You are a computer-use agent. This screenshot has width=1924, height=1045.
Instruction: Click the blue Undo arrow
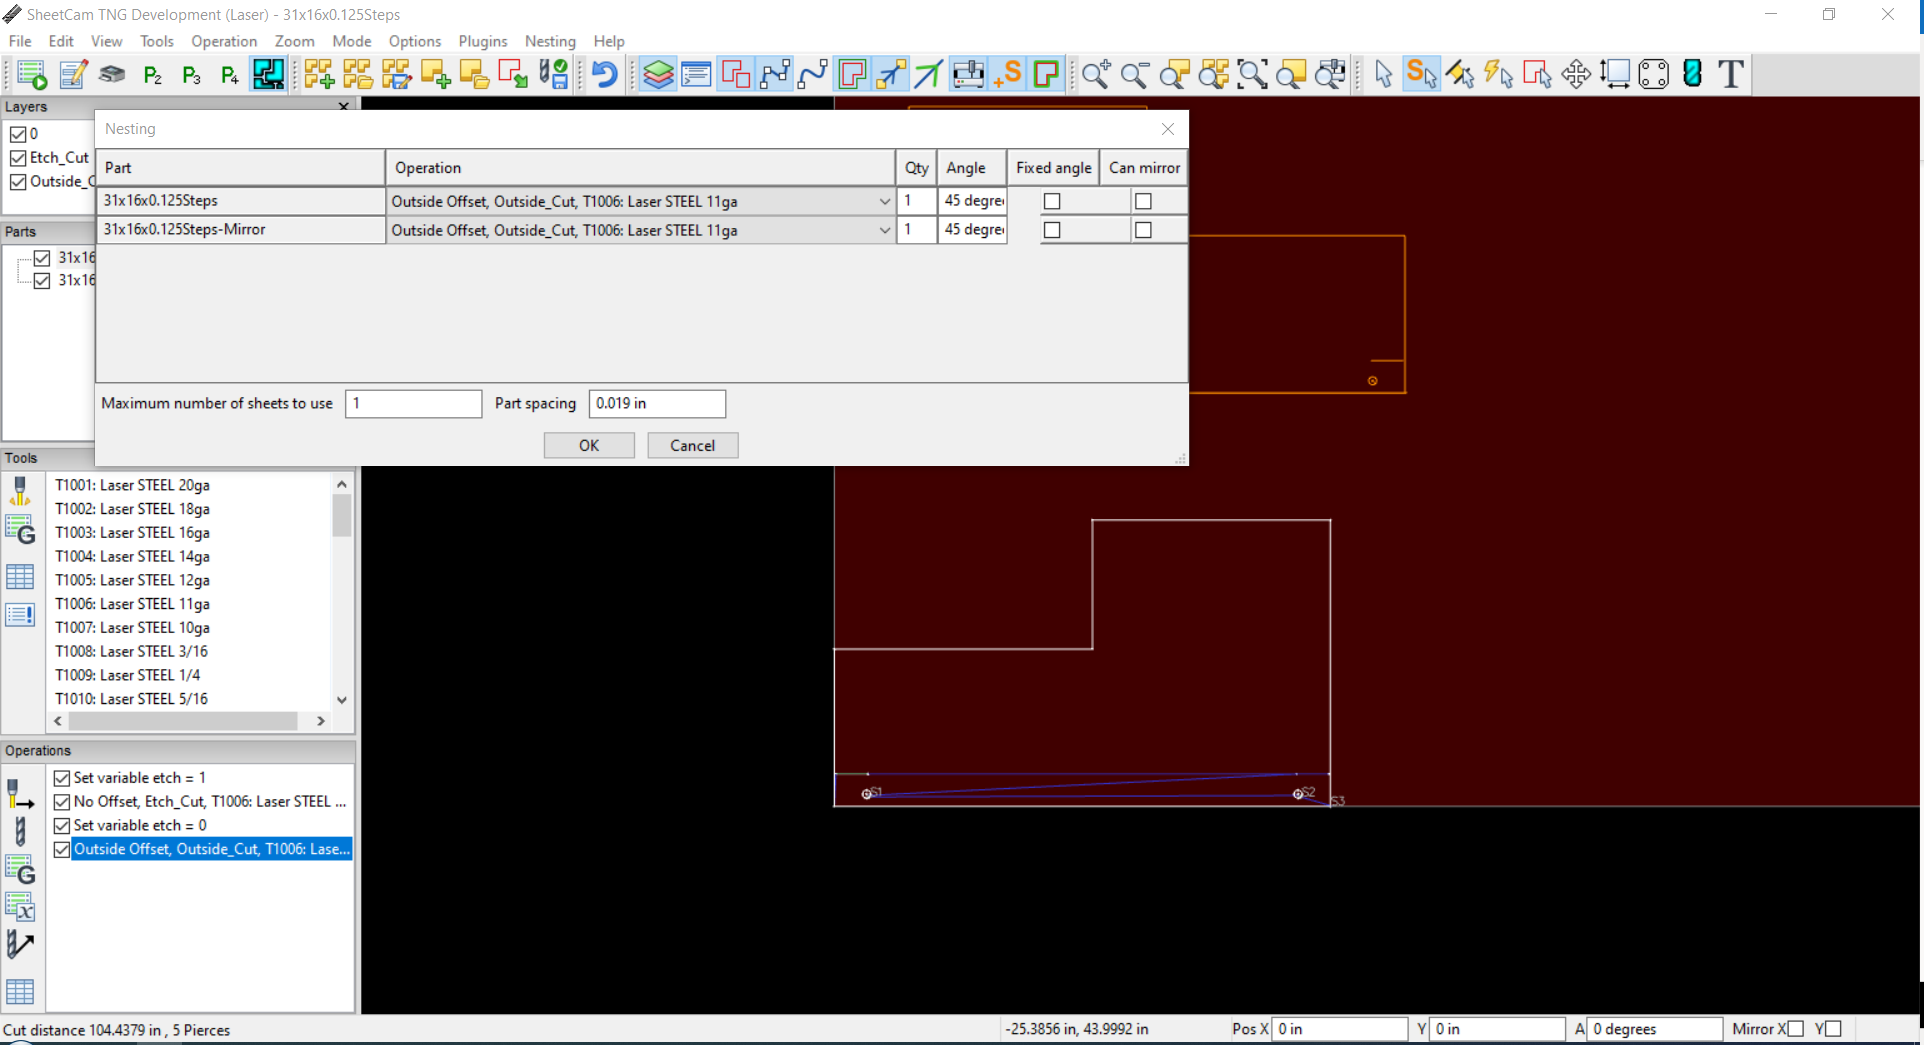coord(604,74)
